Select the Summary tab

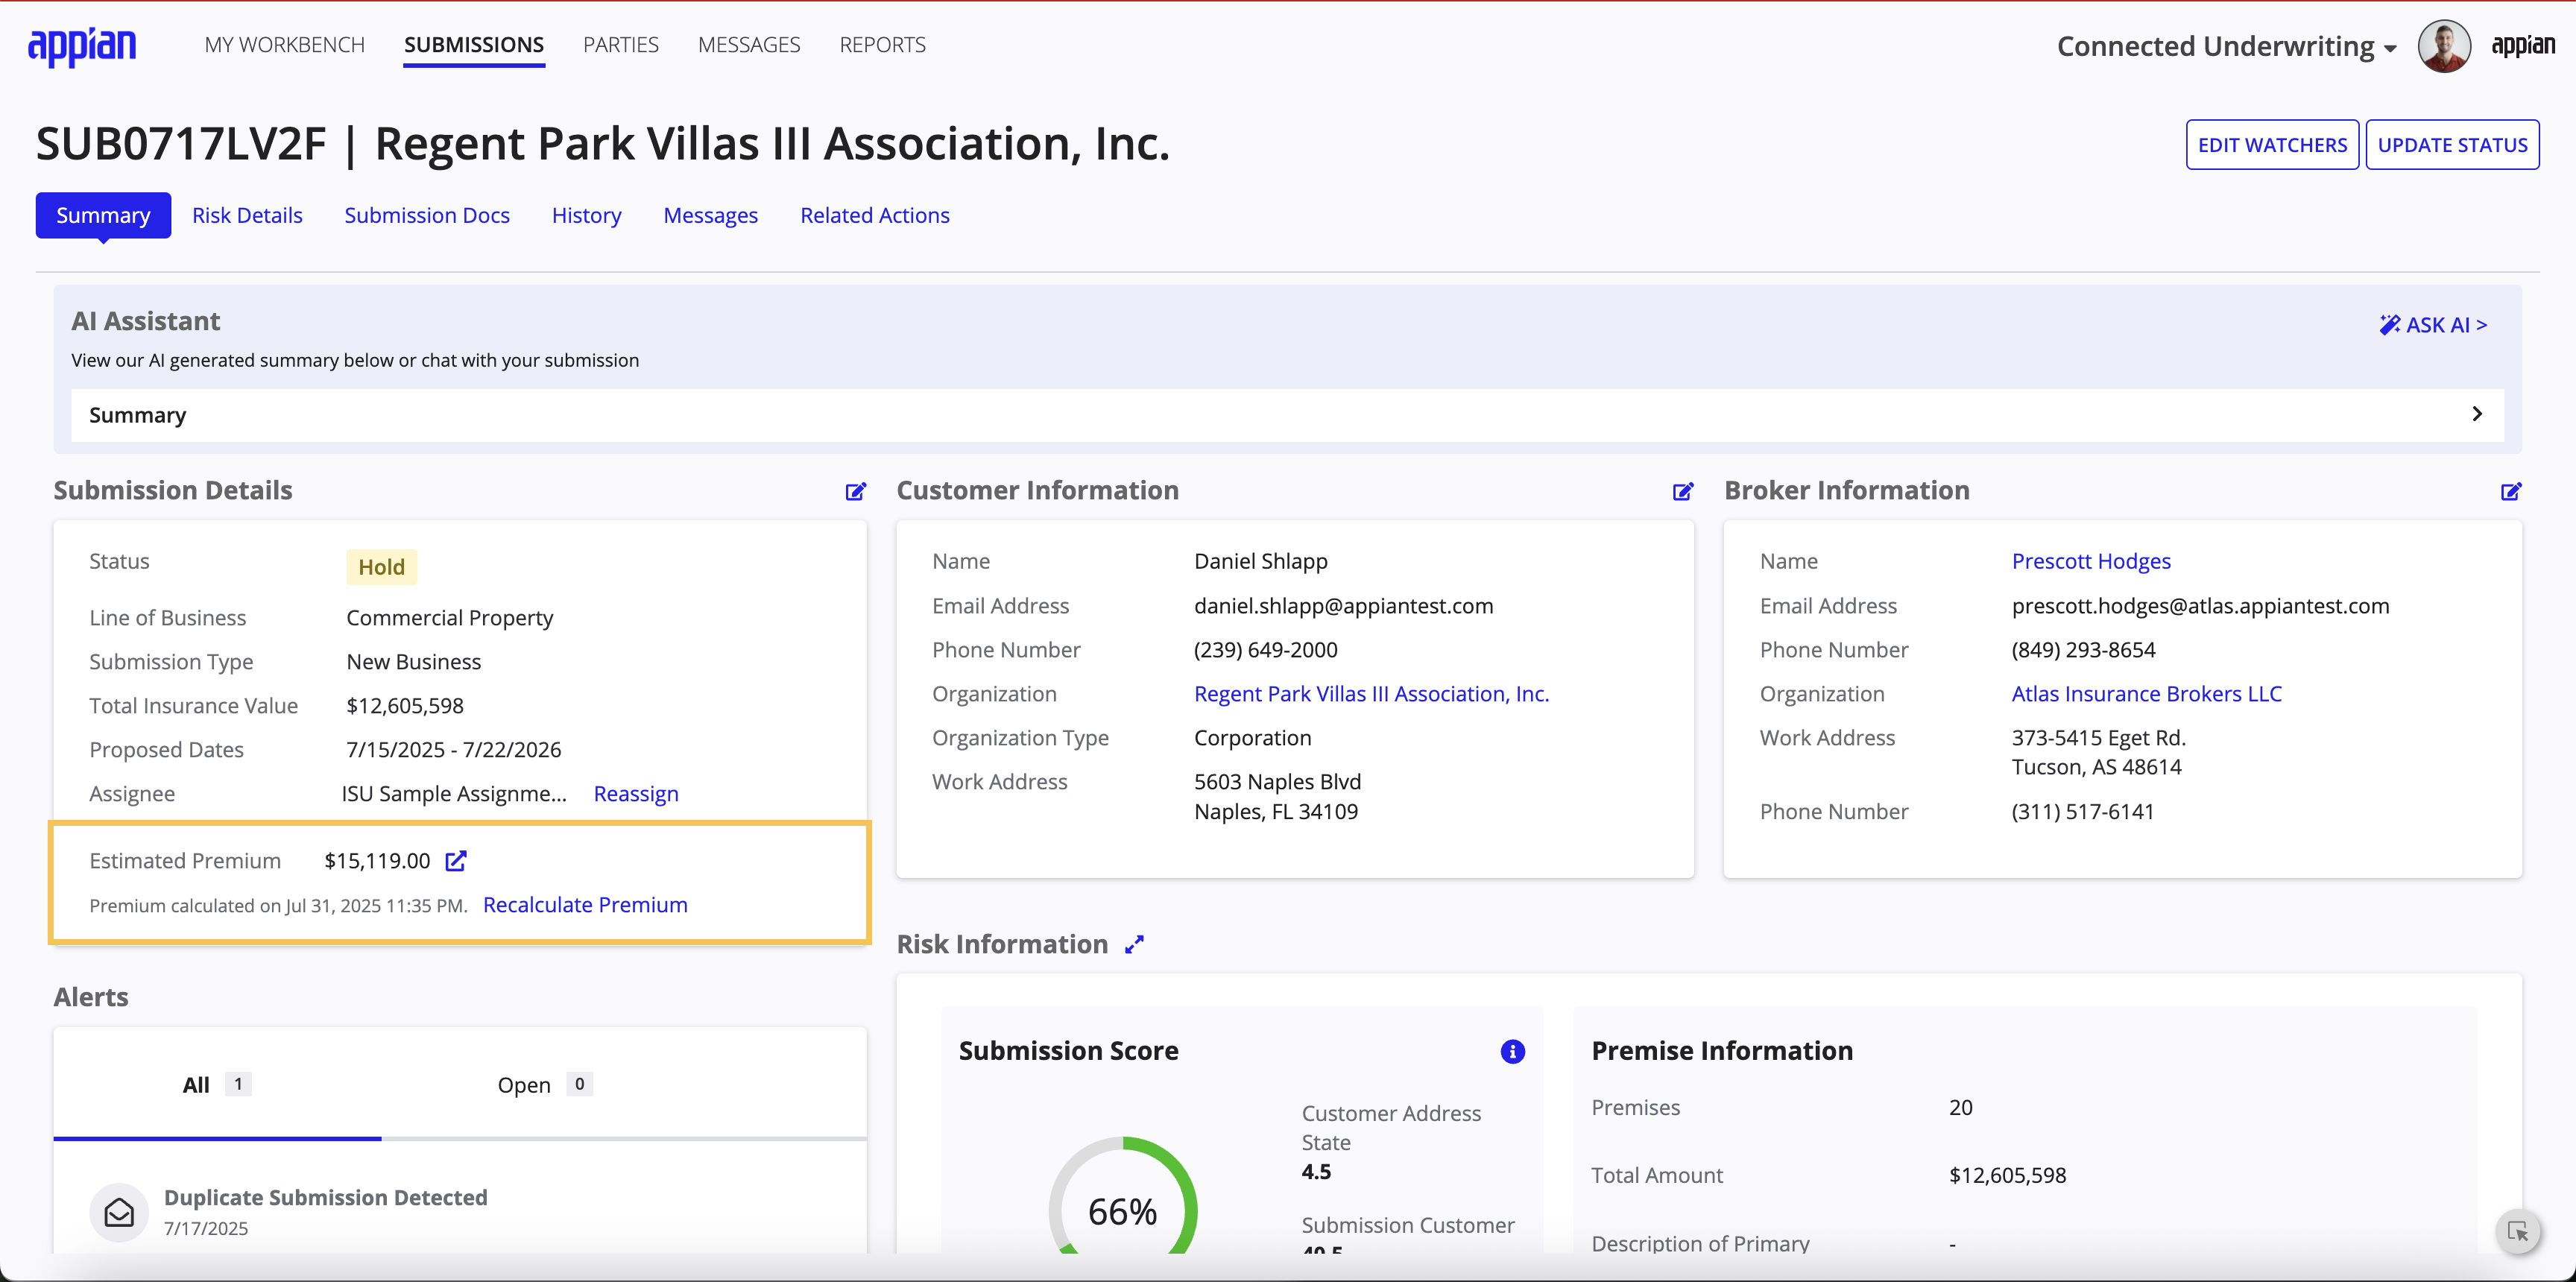point(103,215)
